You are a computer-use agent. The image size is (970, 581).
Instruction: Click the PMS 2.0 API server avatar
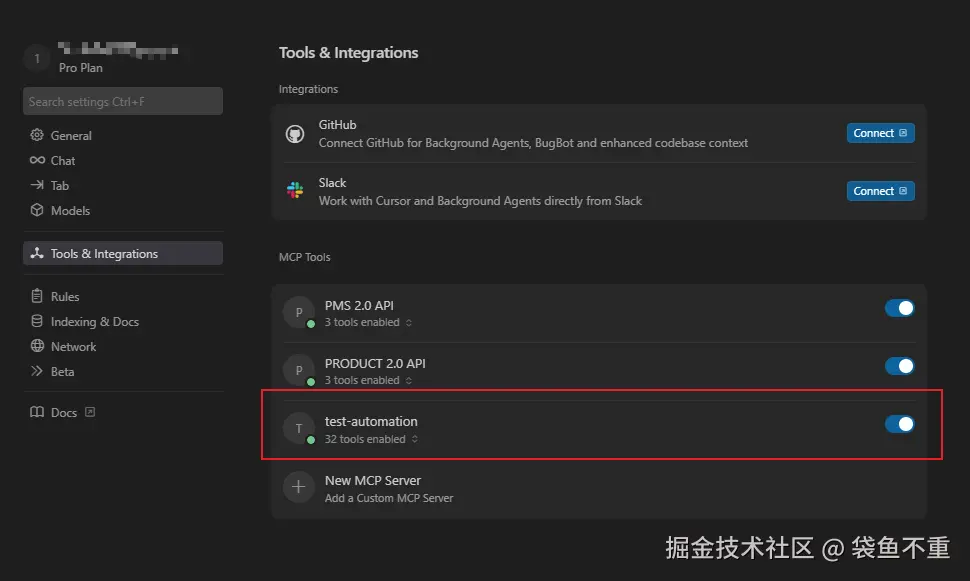tap(299, 312)
